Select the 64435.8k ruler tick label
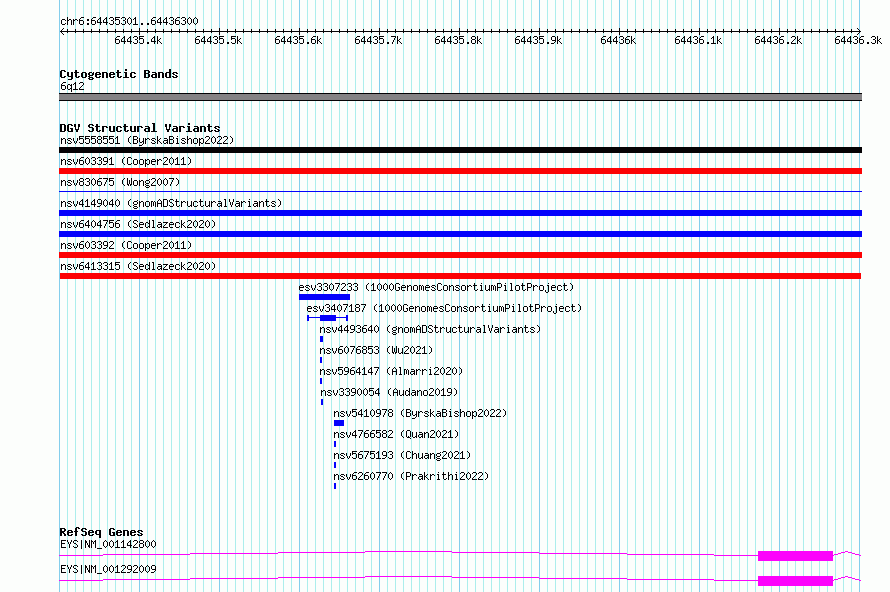Image resolution: width=890 pixels, height=592 pixels. point(458,40)
